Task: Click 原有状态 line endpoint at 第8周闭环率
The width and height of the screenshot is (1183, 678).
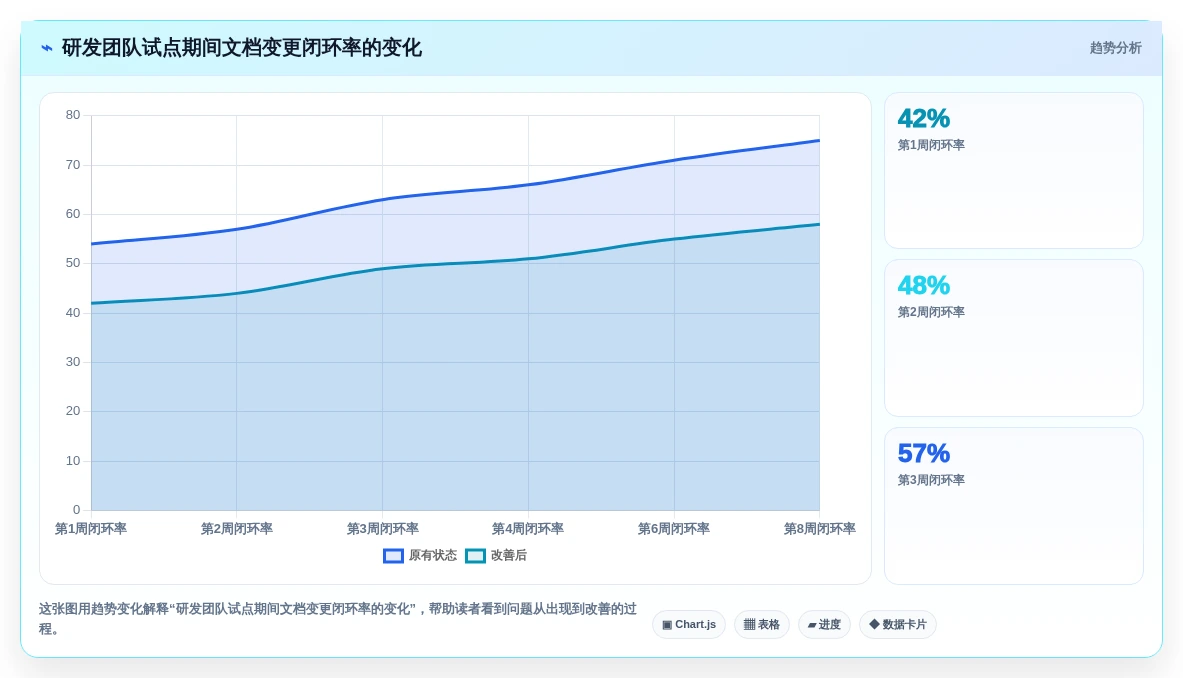Action: click(x=819, y=140)
